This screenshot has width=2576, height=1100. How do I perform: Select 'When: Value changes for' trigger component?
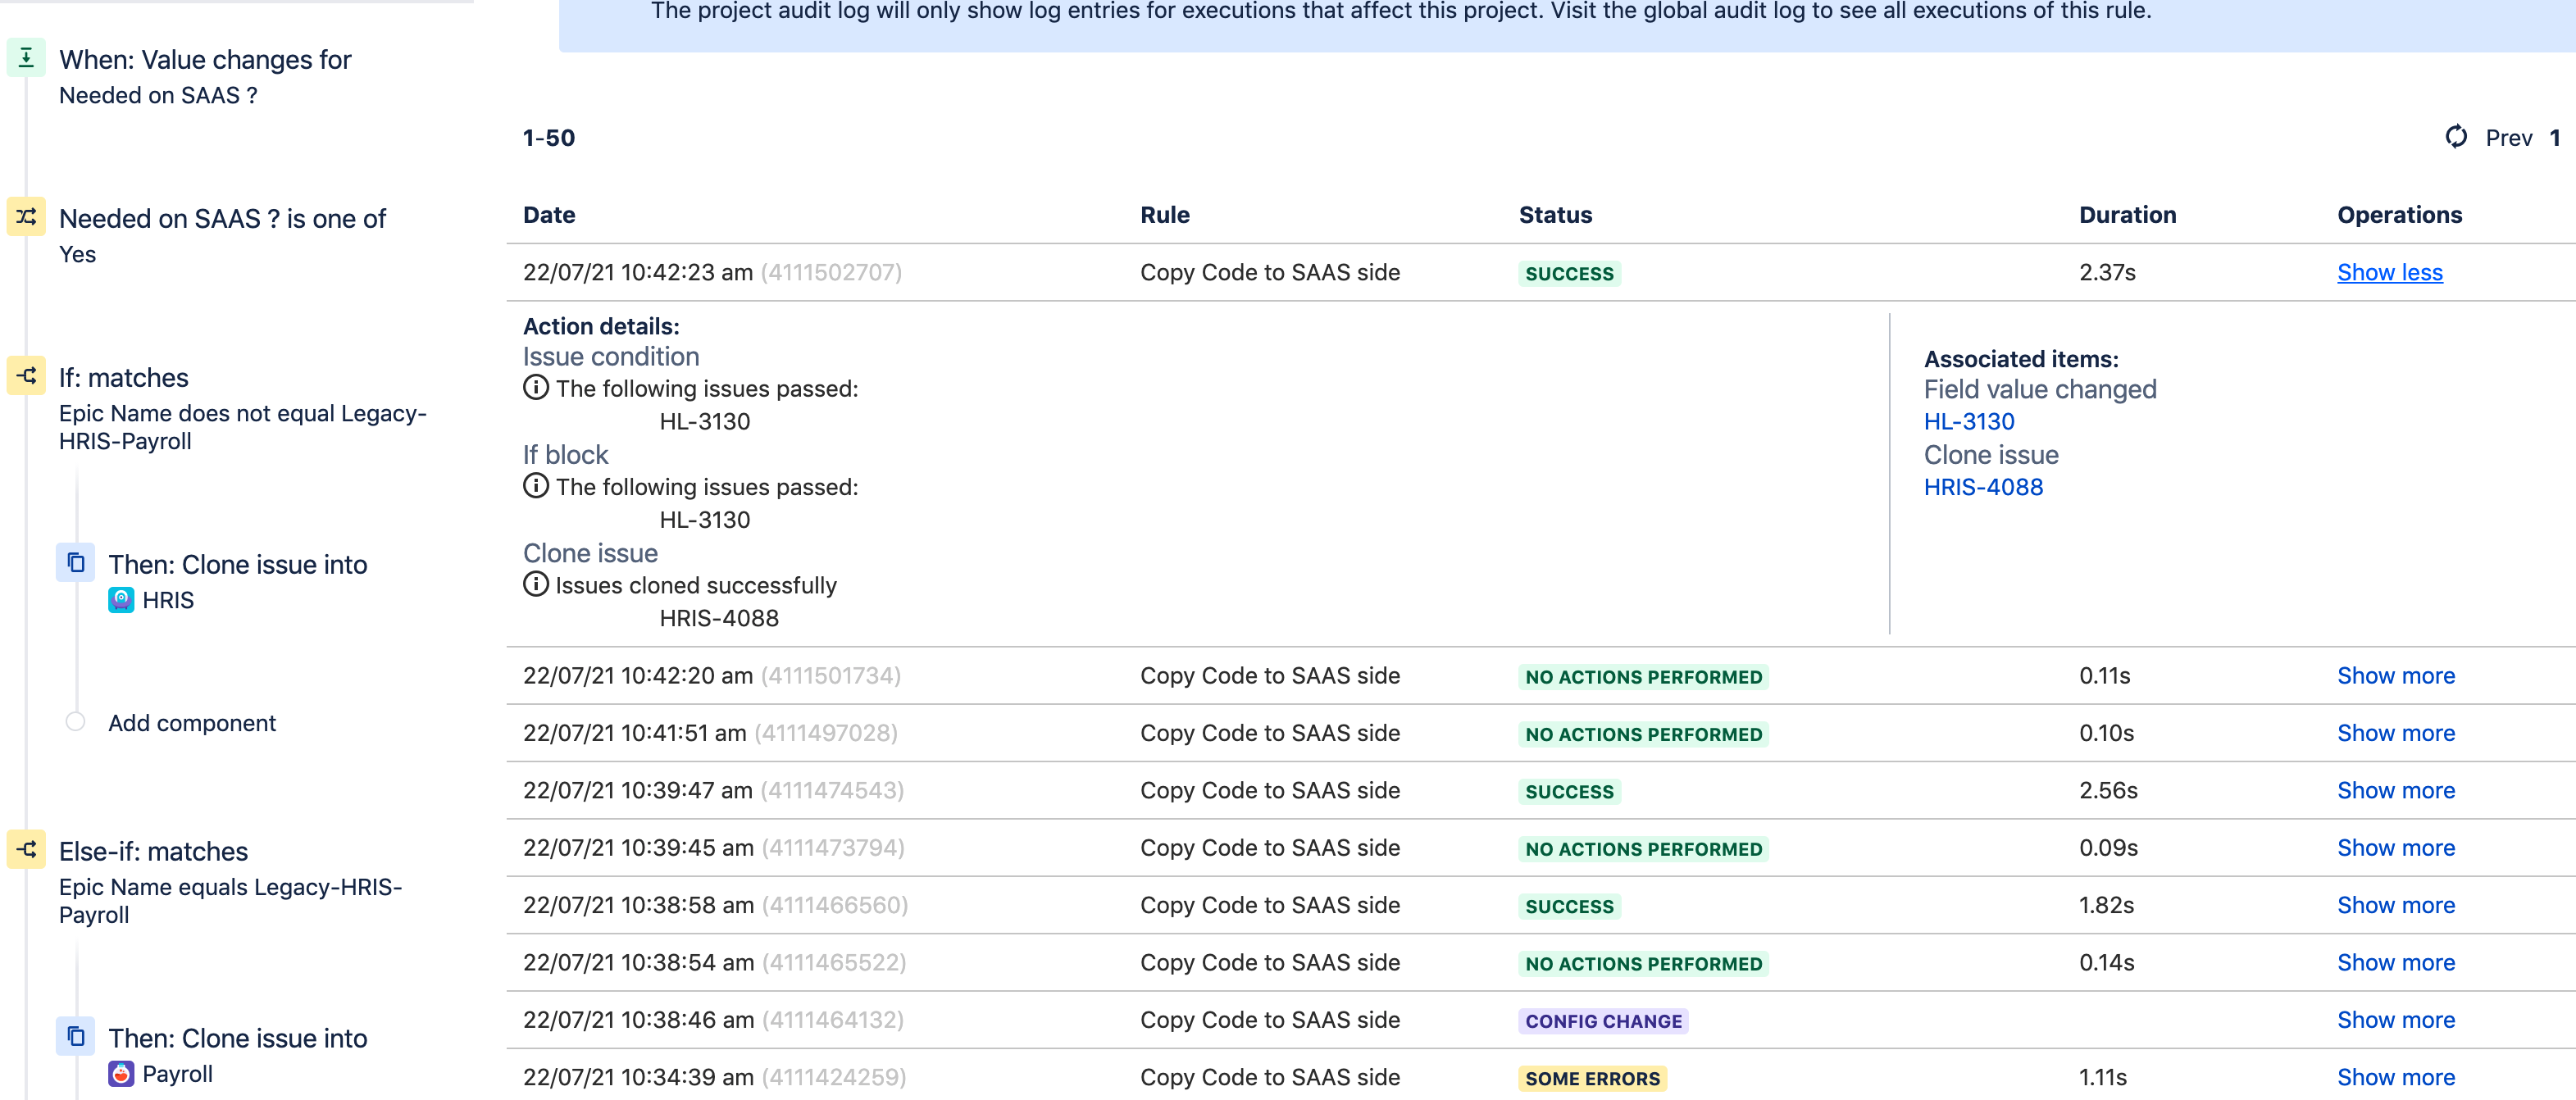(205, 76)
